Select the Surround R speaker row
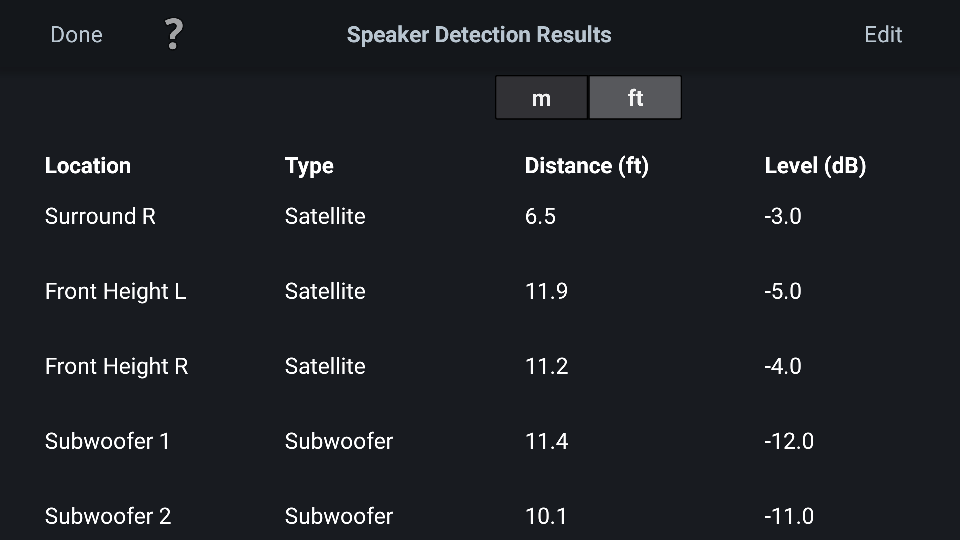This screenshot has width=960, height=540. [100, 216]
